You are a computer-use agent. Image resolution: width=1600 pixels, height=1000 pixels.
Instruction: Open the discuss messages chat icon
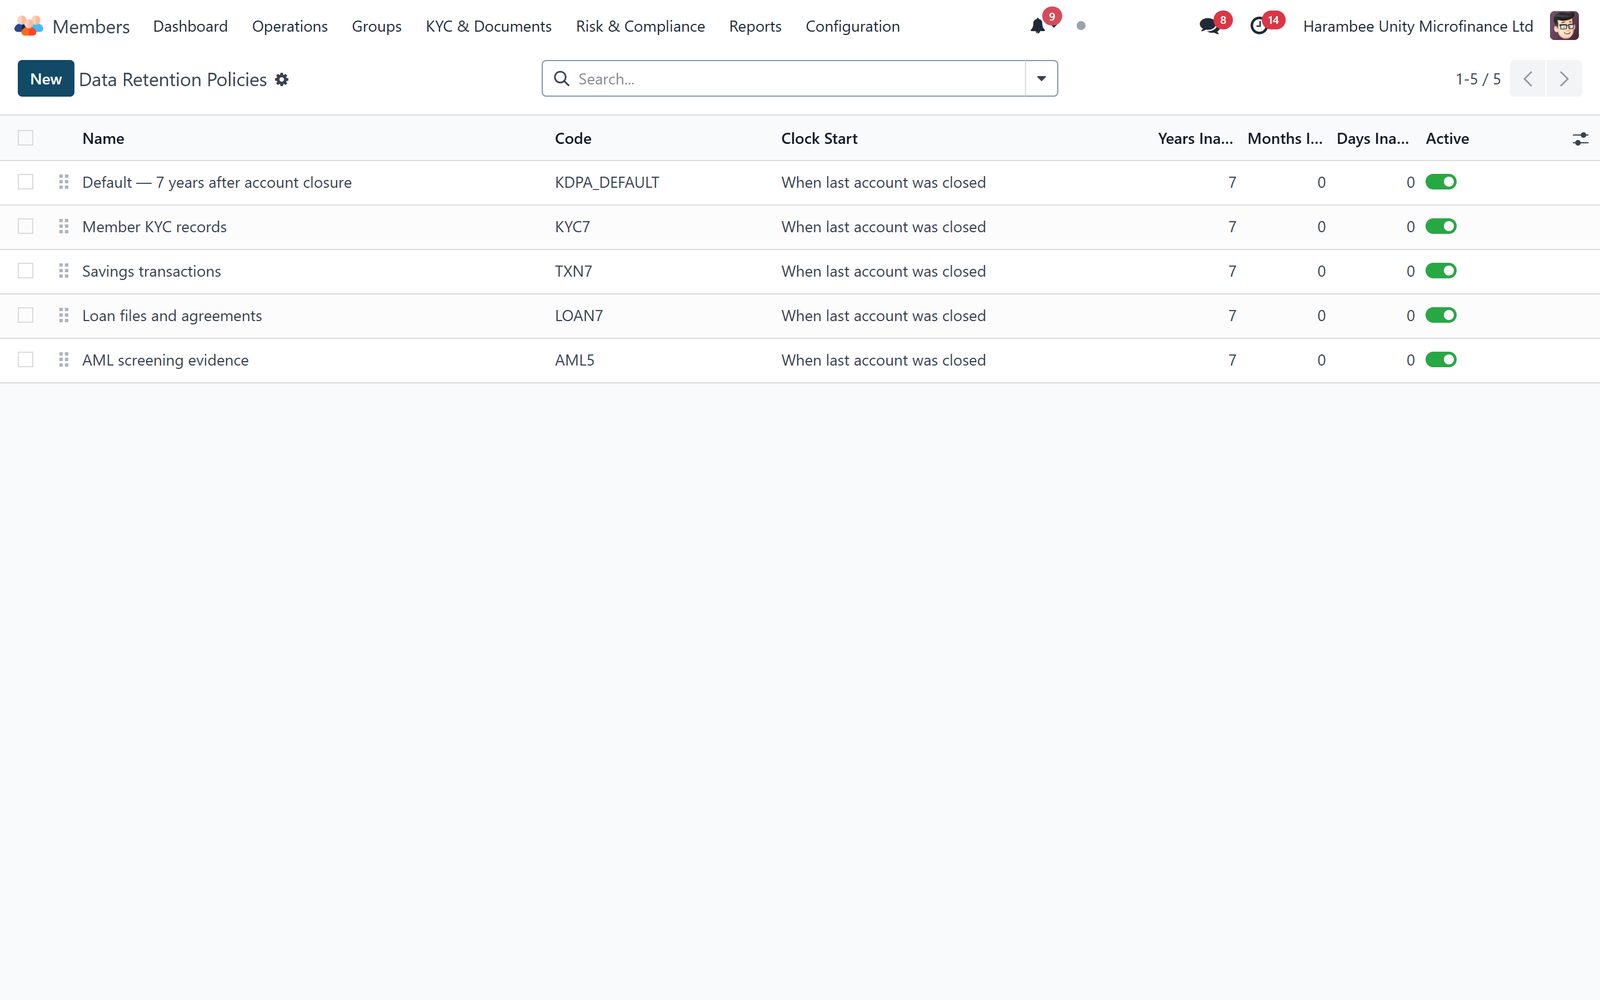1209,26
